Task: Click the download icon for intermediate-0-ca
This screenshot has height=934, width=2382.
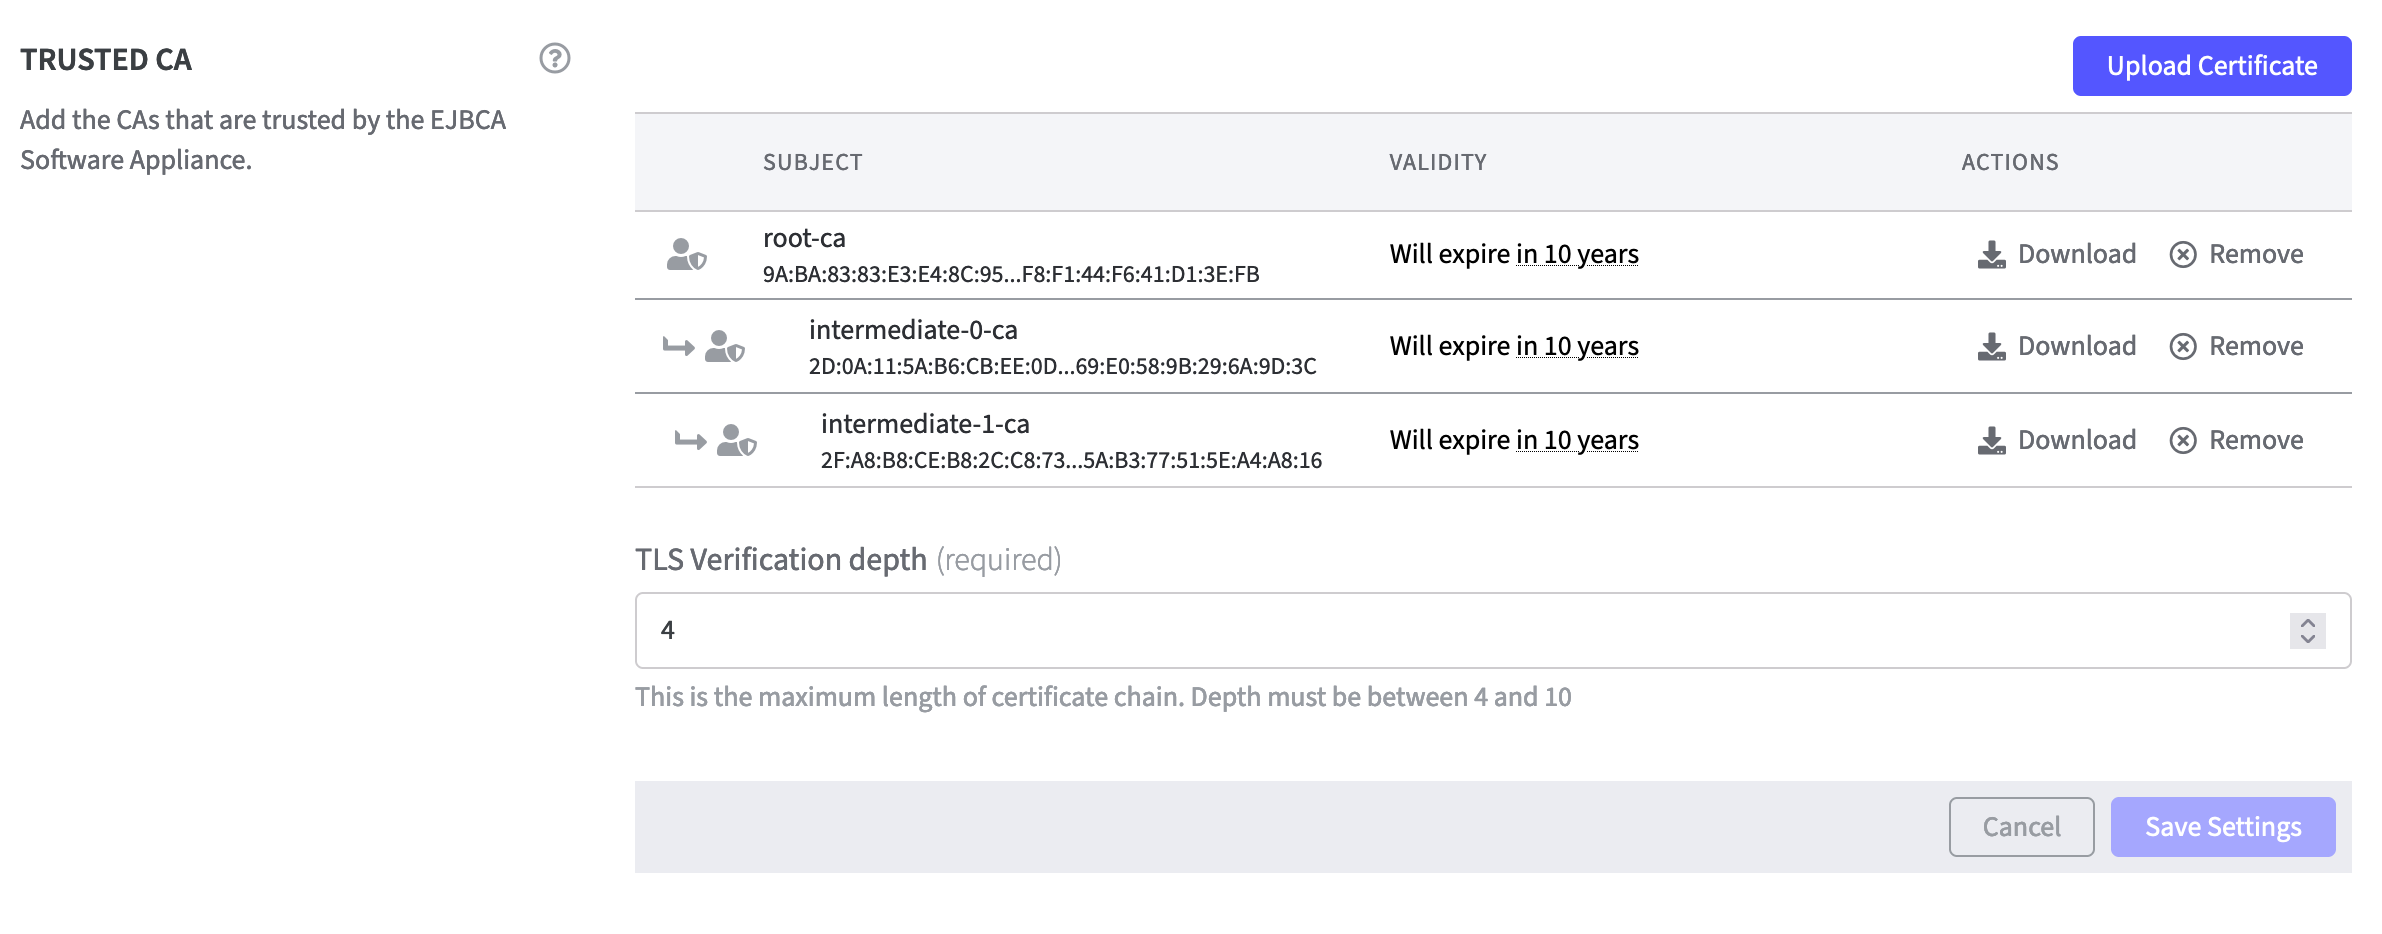Action: pos(1991,347)
